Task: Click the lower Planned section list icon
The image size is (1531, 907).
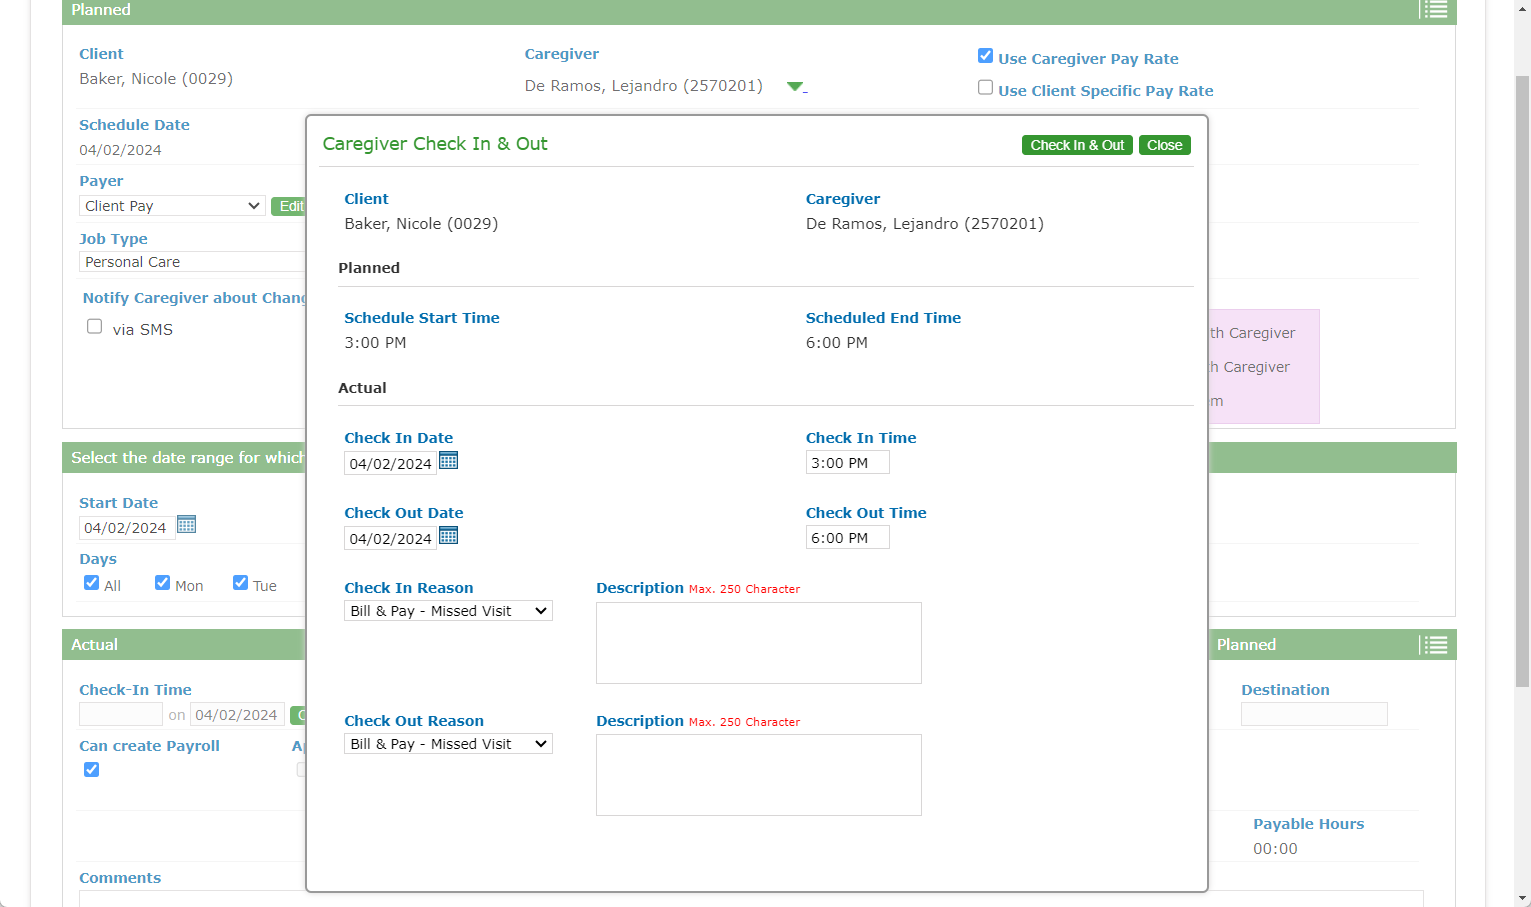Action: 1434,645
